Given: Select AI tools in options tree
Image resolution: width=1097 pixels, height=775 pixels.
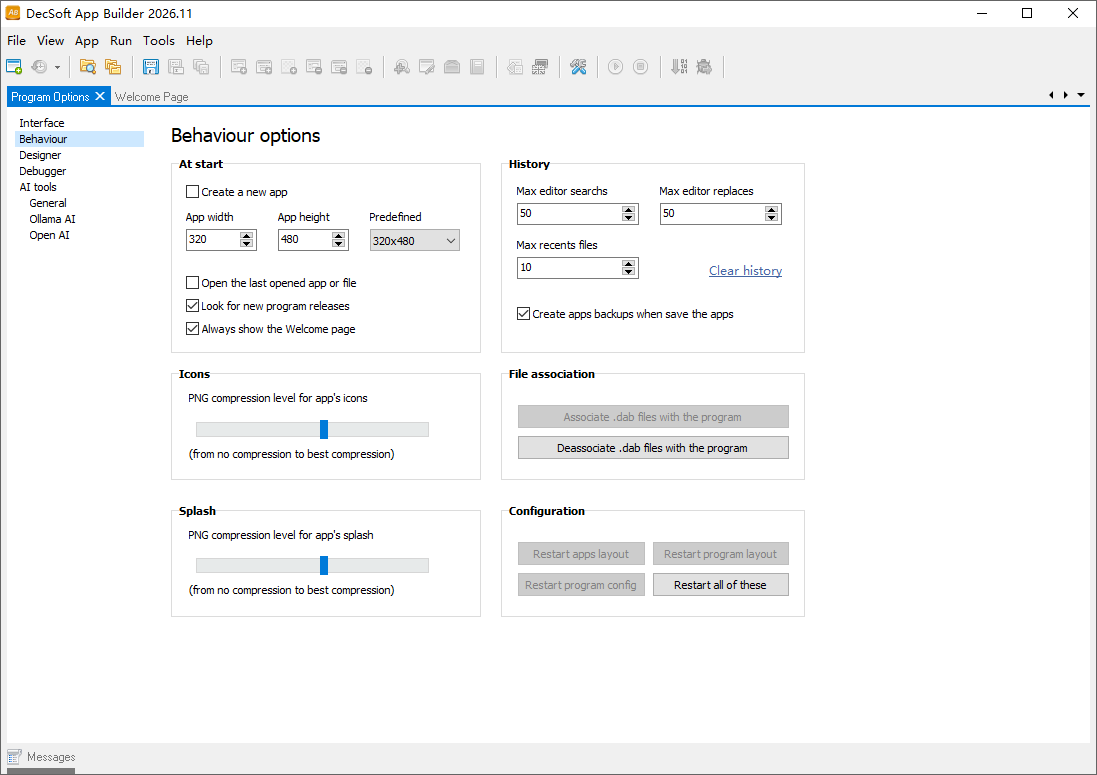Looking at the screenshot, I should (38, 187).
